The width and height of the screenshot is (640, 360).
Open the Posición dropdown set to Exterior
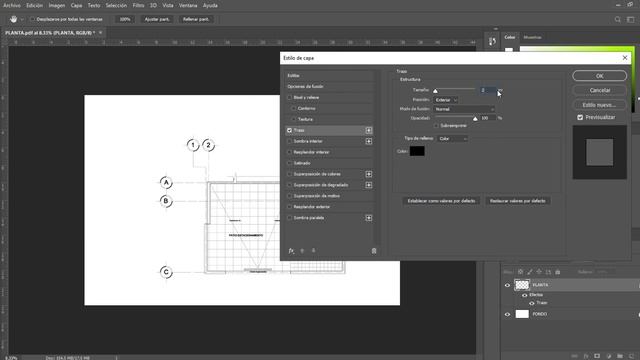[x=445, y=100]
